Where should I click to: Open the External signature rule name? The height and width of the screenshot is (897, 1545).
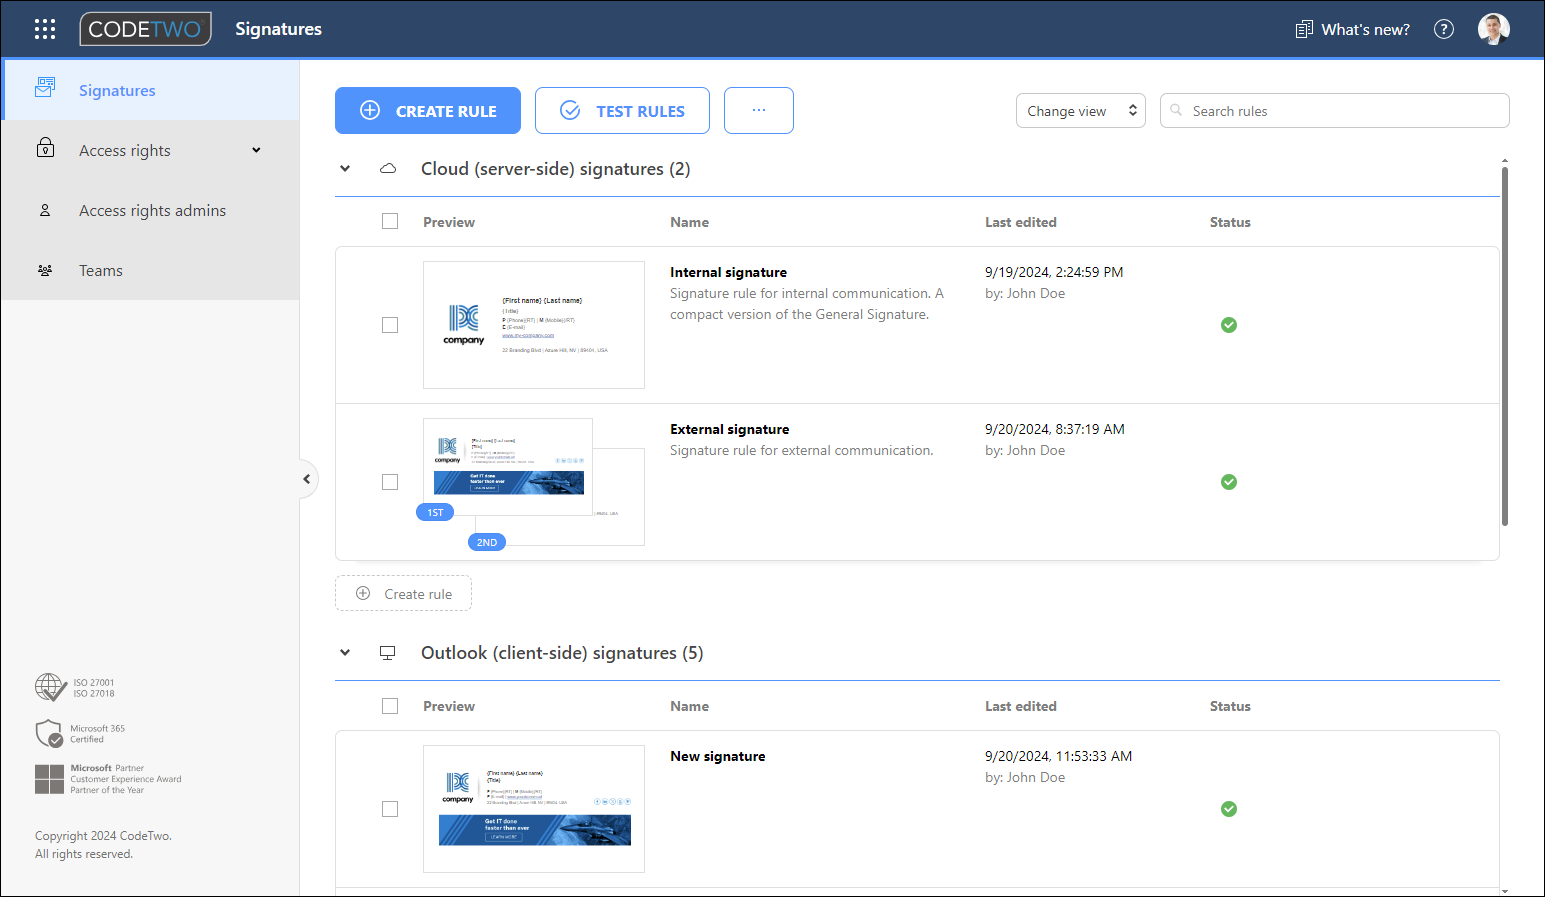(729, 429)
